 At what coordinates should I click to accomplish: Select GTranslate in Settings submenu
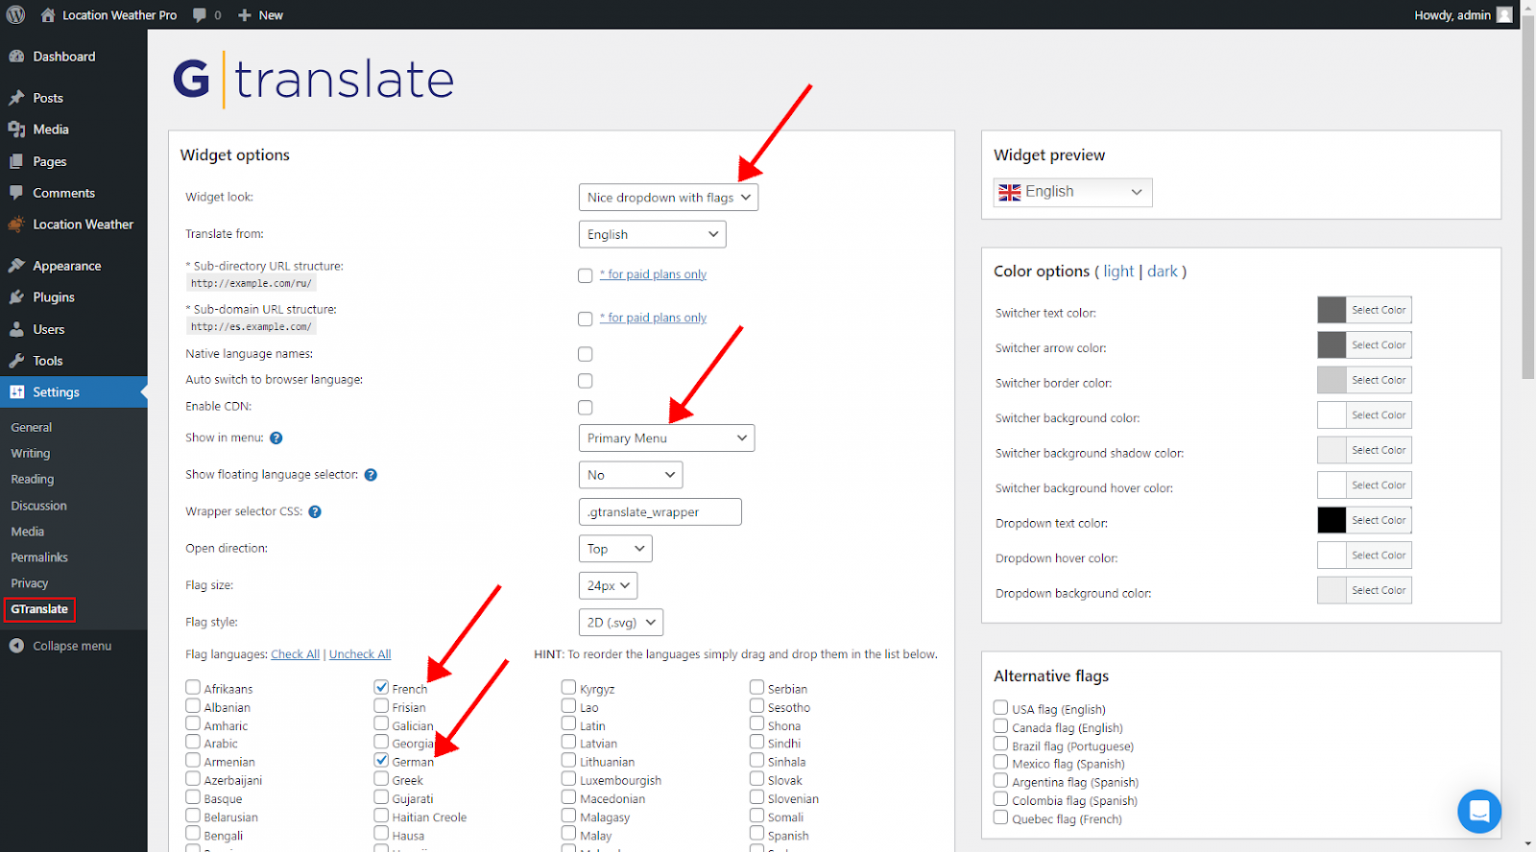(39, 609)
